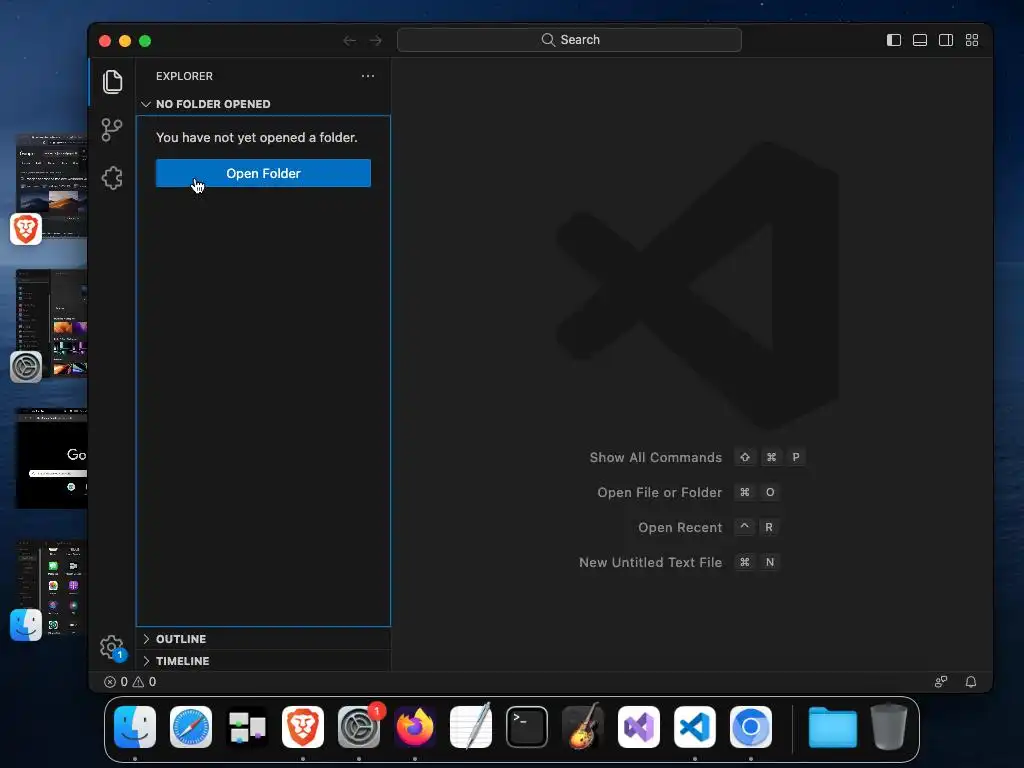The height and width of the screenshot is (768, 1024).
Task: Open Finder from the Dock
Action: (x=135, y=727)
